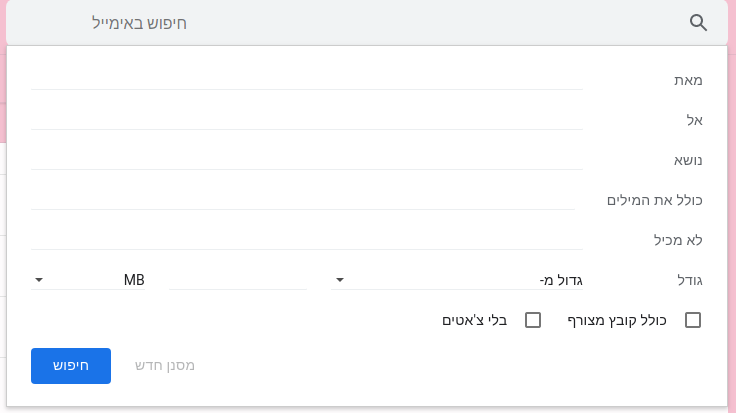Click the כולל קובץ מצורף label text
Image resolution: width=736 pixels, height=413 pixels.
click(x=617, y=321)
